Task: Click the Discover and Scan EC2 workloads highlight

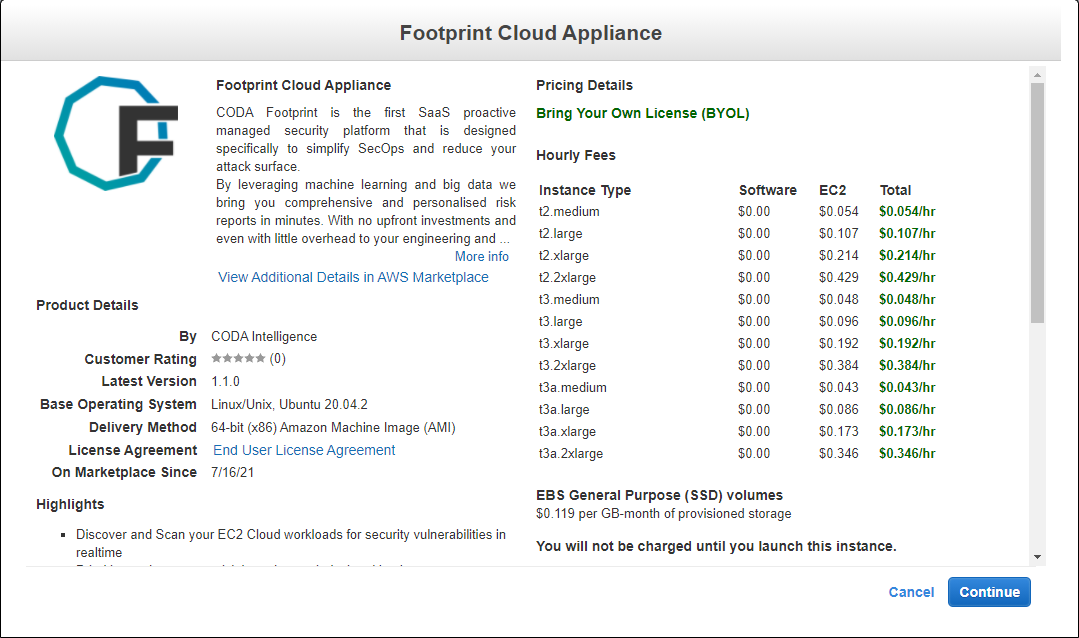Action: (290, 543)
